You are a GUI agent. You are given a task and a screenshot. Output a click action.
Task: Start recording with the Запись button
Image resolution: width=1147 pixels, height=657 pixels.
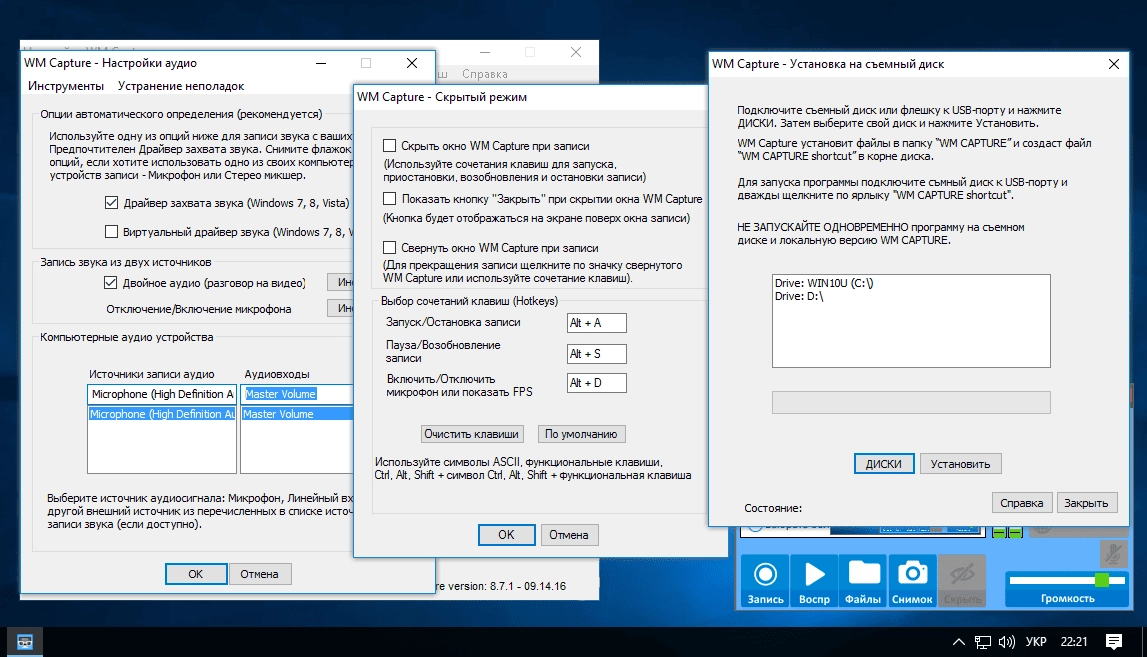765,582
